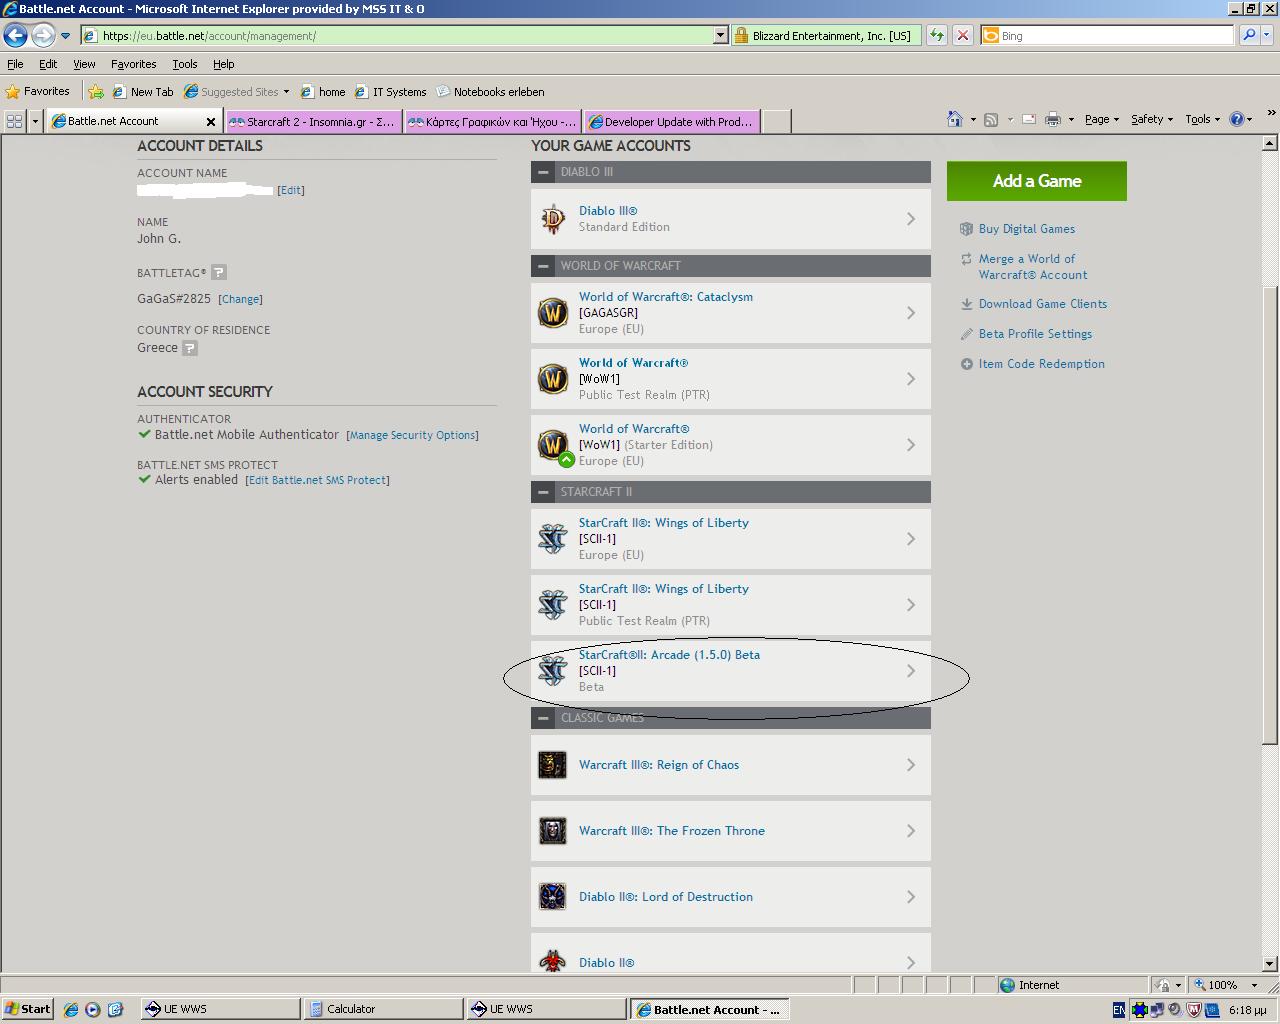Screen dimensions: 1280x1024
Task: Click the lock security icon in address bar
Action: pos(741,35)
